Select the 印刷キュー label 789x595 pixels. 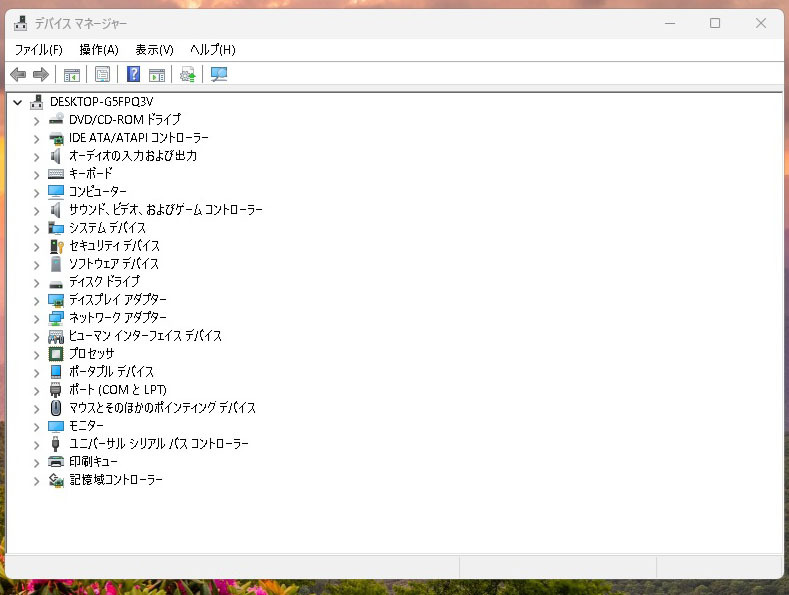(93, 462)
